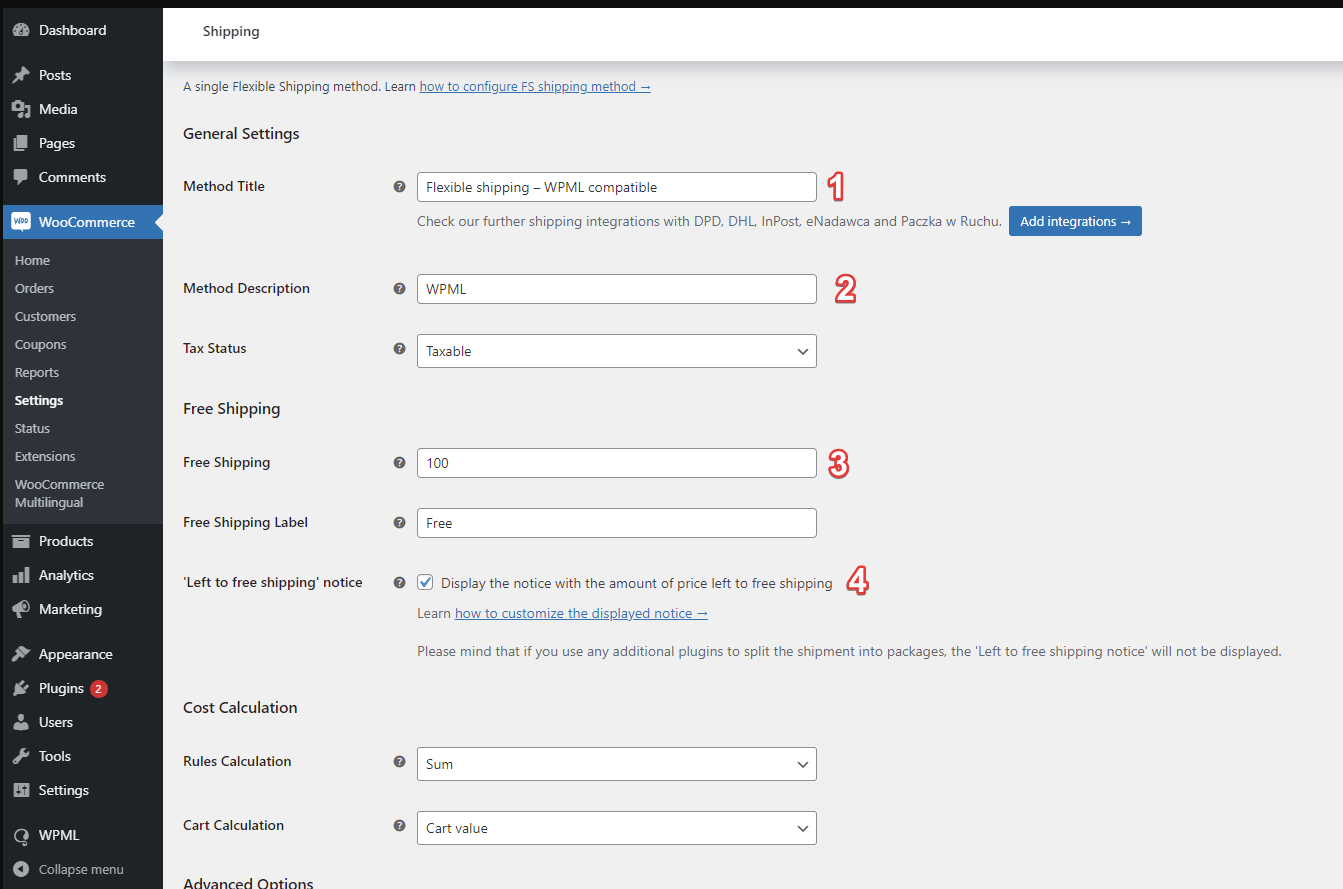The height and width of the screenshot is (889, 1343).
Task: Click help icon beside Rules Calculation
Action: coord(399,761)
